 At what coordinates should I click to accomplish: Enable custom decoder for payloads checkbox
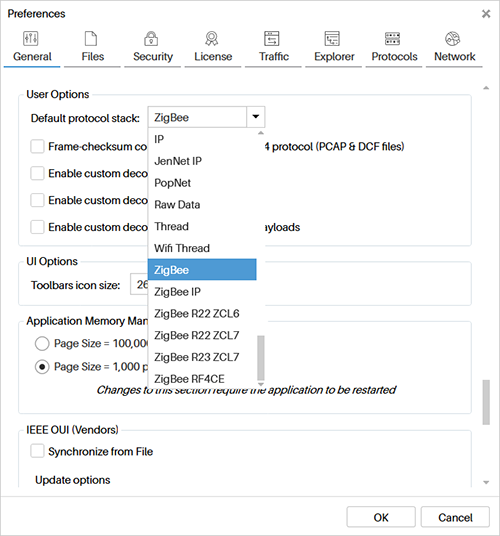(37, 227)
